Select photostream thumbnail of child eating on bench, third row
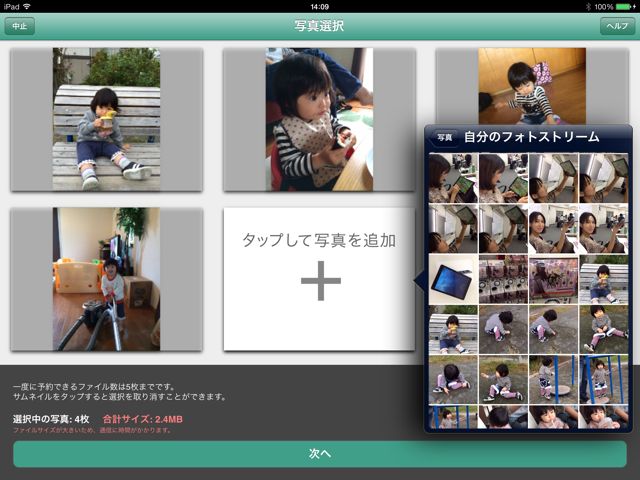 [x=604, y=279]
